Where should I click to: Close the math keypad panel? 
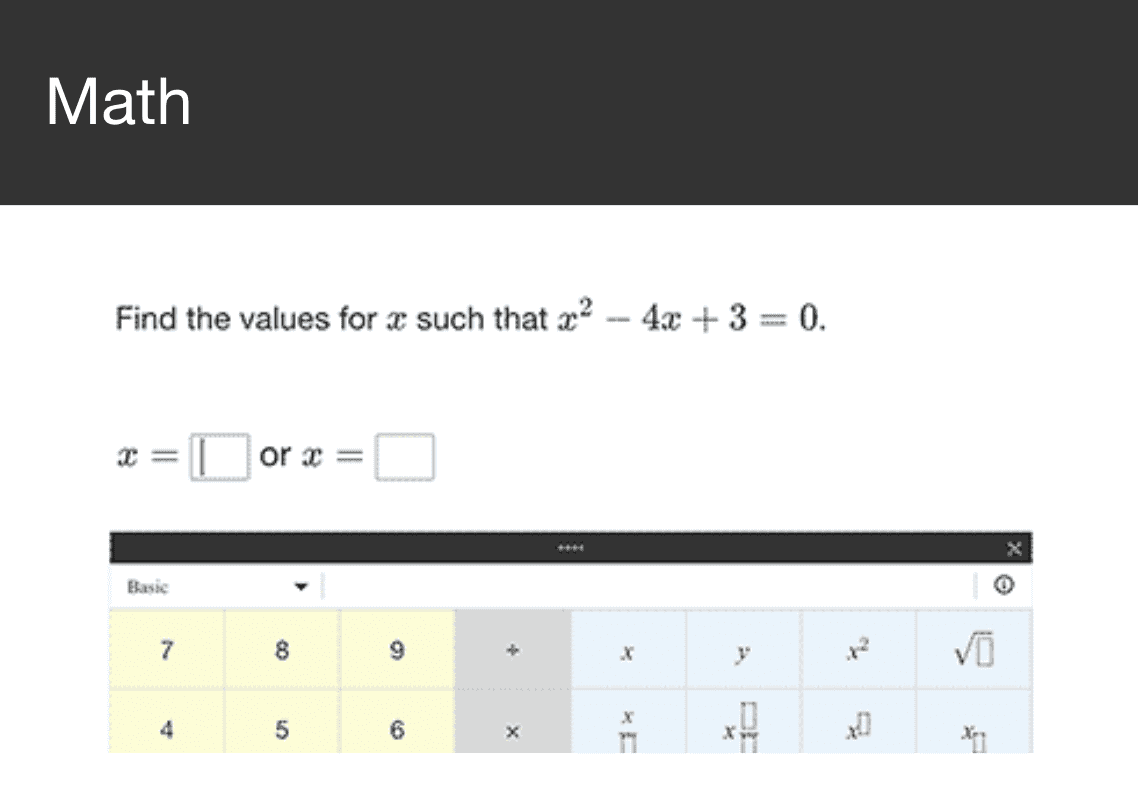[x=1015, y=548]
